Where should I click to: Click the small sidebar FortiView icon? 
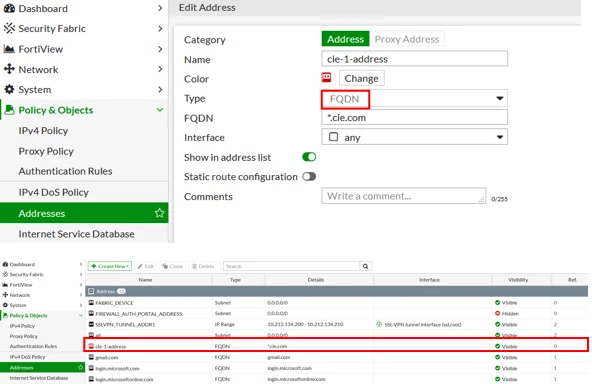point(5,285)
